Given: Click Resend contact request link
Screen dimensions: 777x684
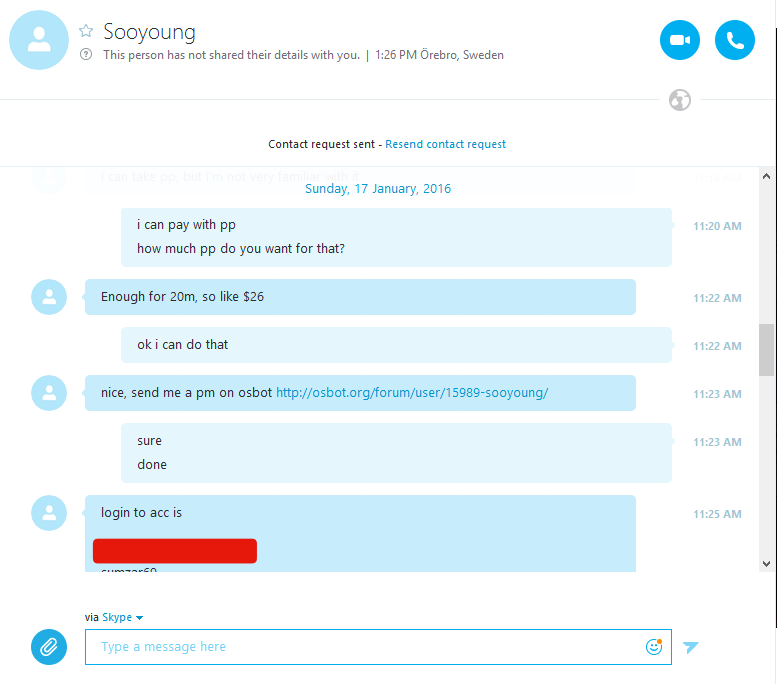Looking at the screenshot, I should pyautogui.click(x=445, y=144).
